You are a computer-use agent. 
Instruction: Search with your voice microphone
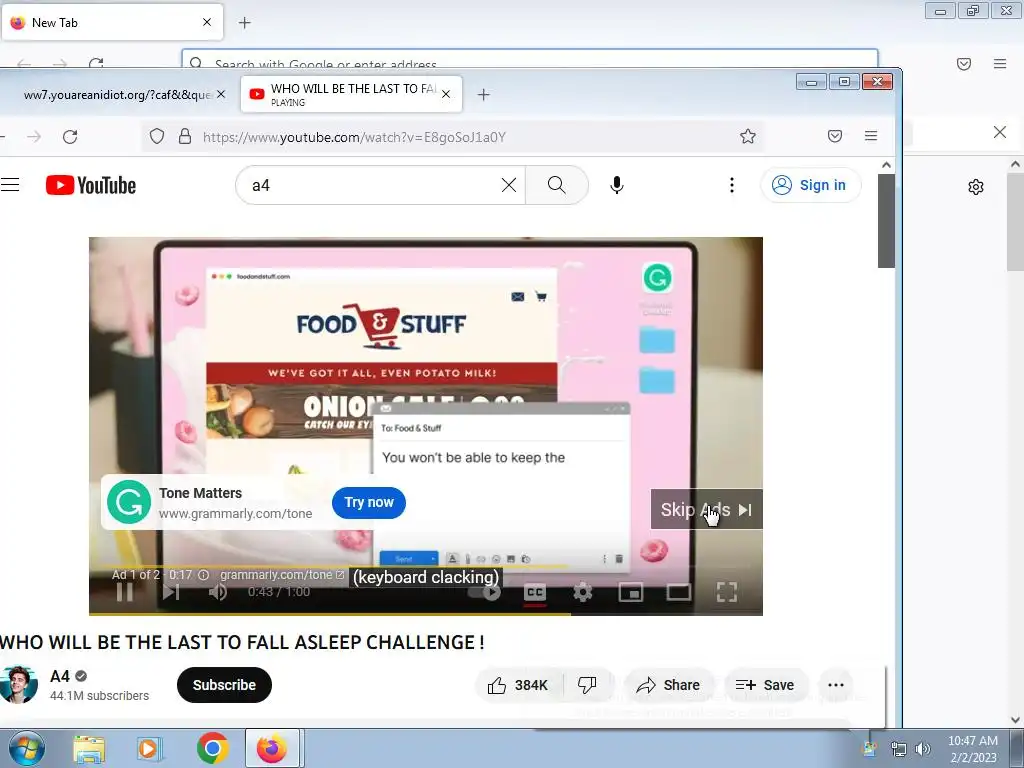(x=616, y=185)
